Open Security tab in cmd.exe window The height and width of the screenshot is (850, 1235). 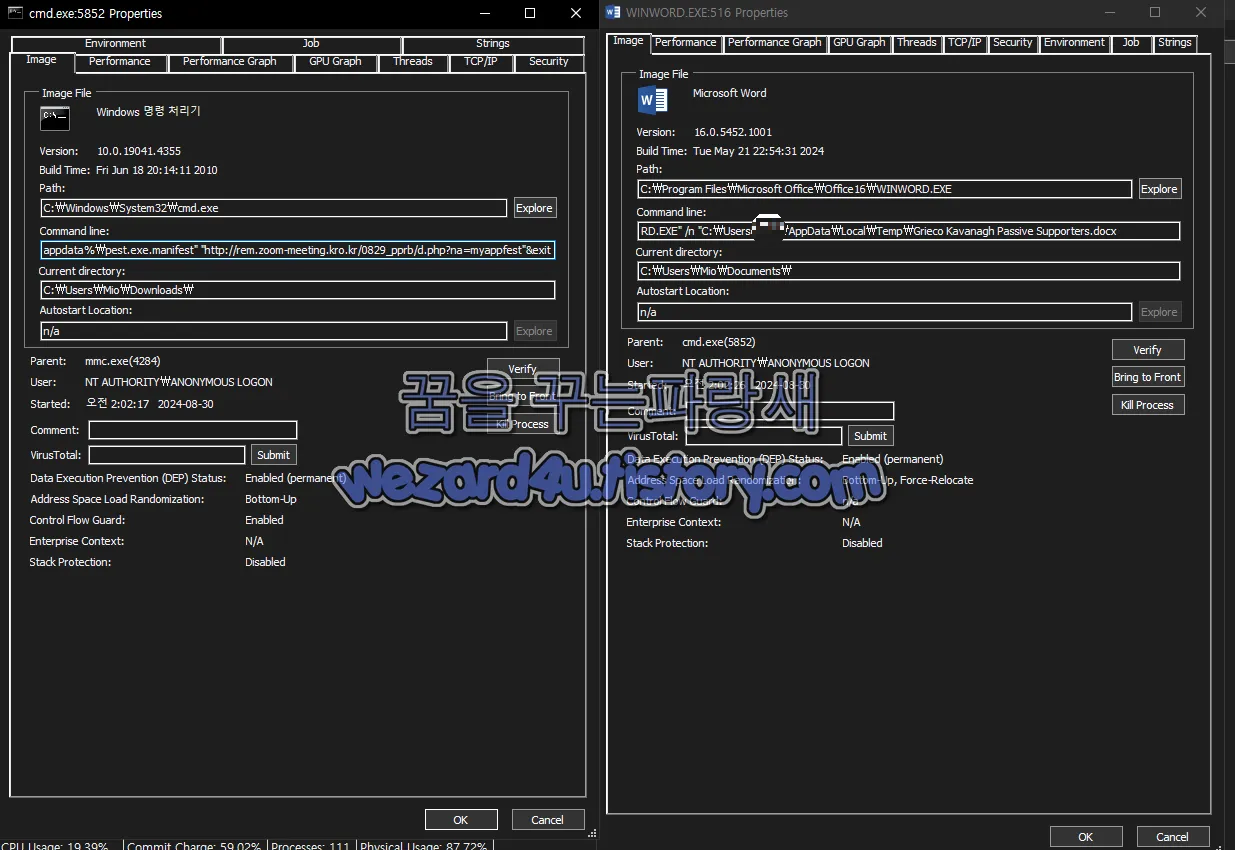tap(549, 62)
